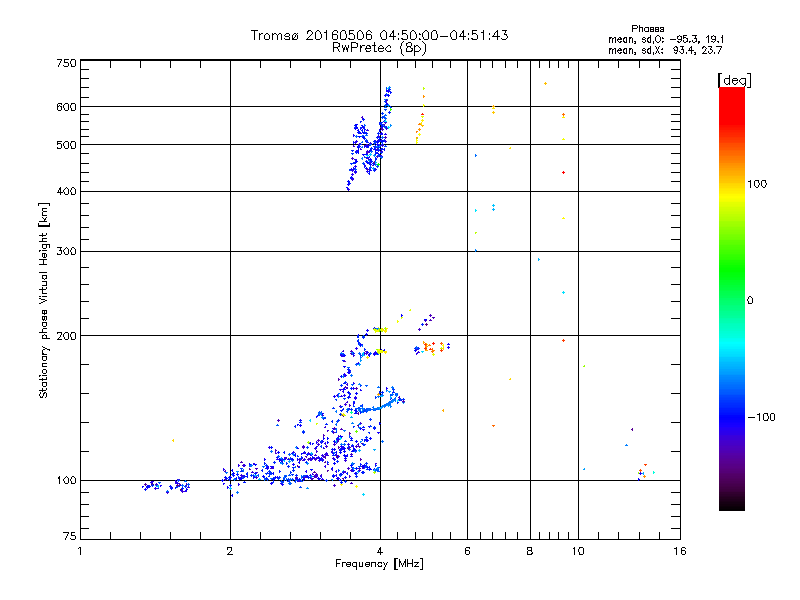This screenshot has width=800, height=600.
Task: Click the y-axis tick label "750"
Action: (x=66, y=63)
